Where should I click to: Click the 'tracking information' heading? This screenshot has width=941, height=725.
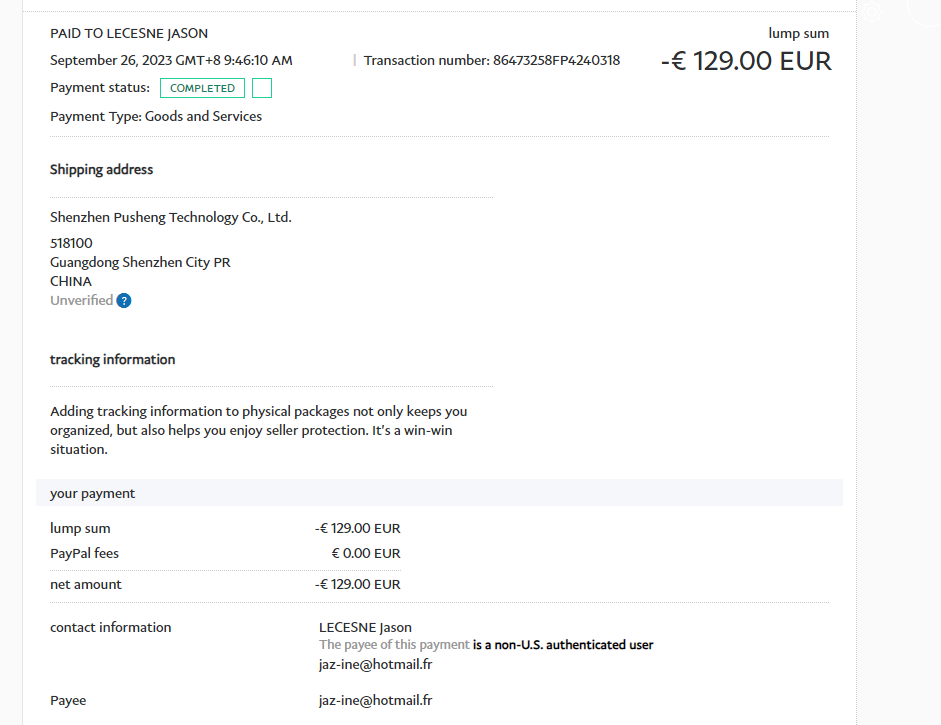coord(112,360)
